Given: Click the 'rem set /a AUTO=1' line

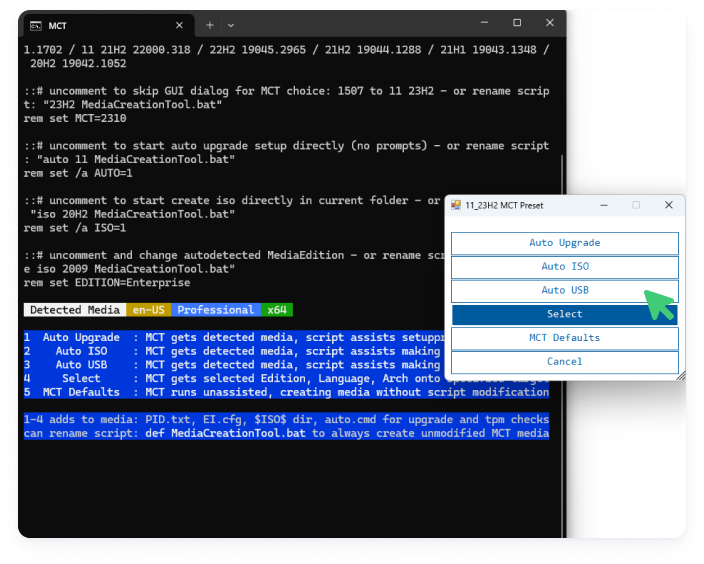Looking at the screenshot, I should tap(78, 173).
